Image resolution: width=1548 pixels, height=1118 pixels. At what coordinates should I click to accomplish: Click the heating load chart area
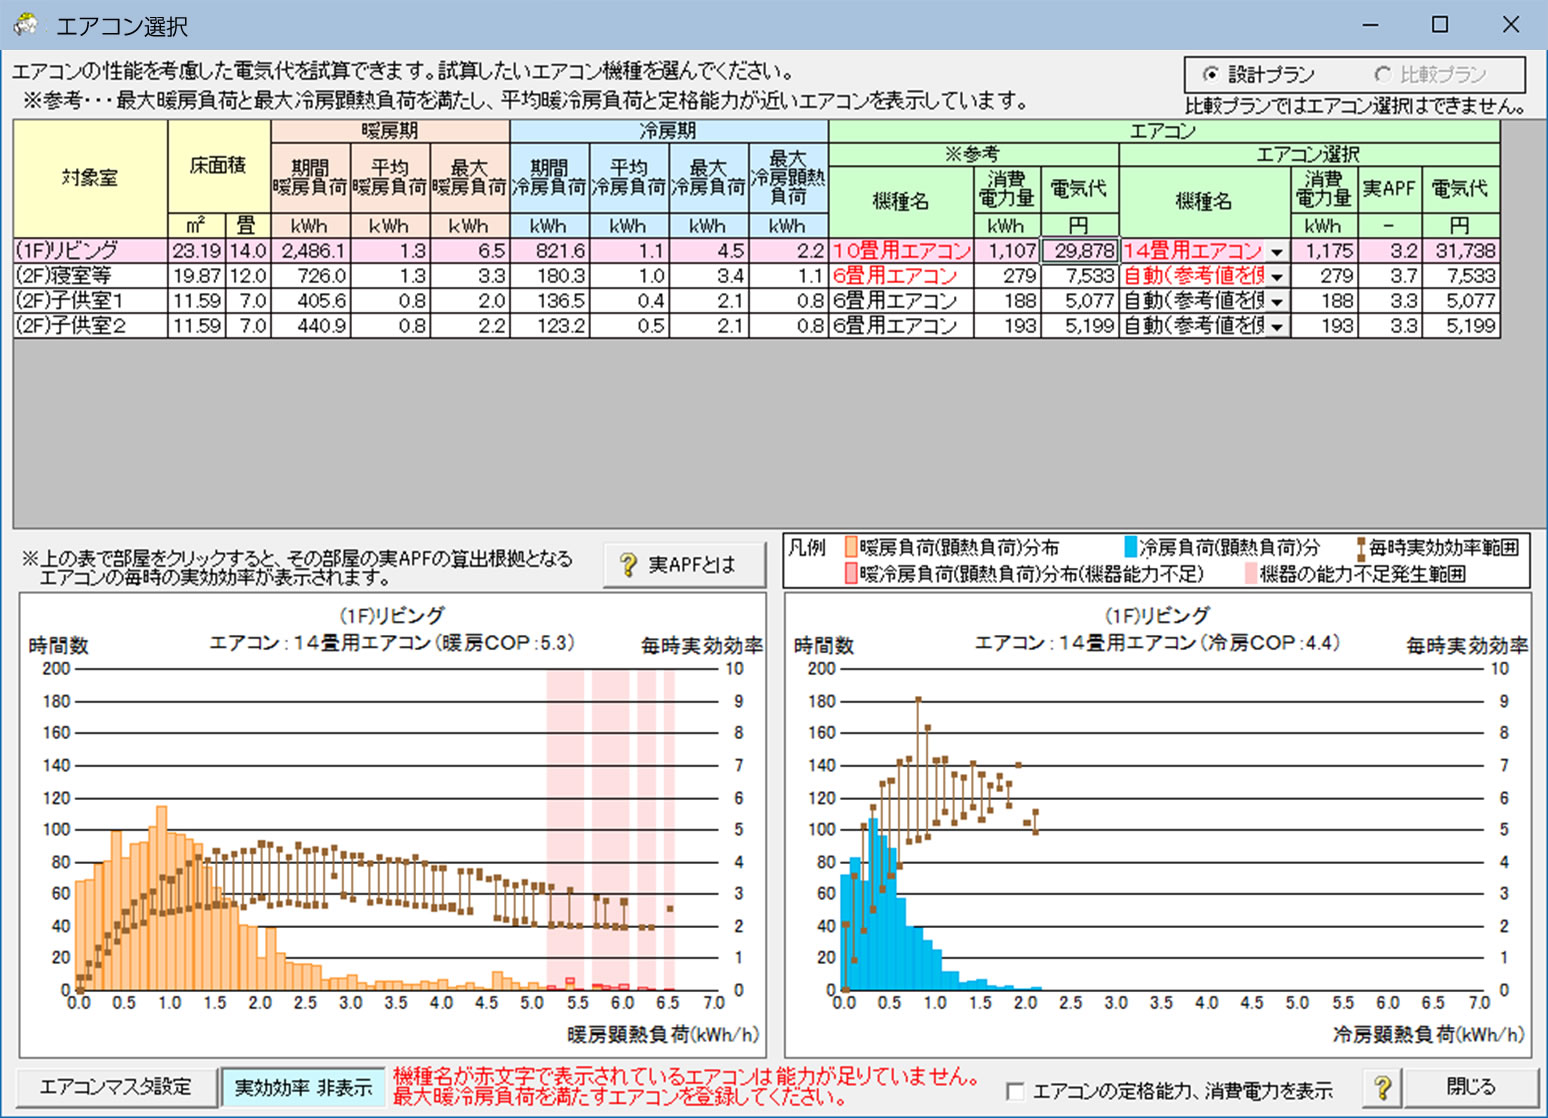coord(393,825)
